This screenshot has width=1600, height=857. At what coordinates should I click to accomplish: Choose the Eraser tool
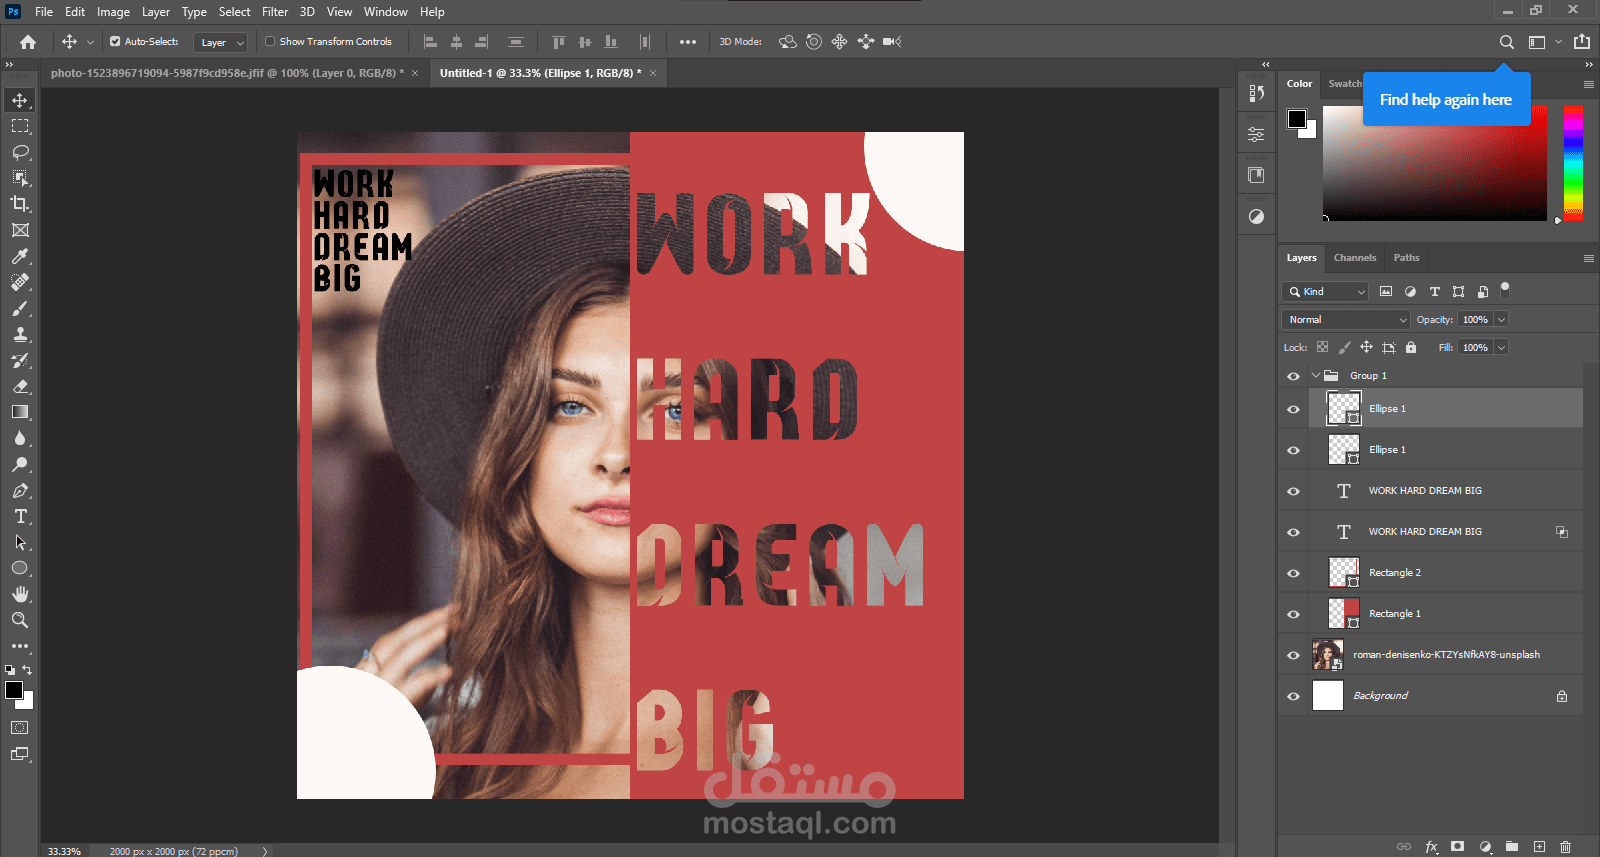pos(20,386)
